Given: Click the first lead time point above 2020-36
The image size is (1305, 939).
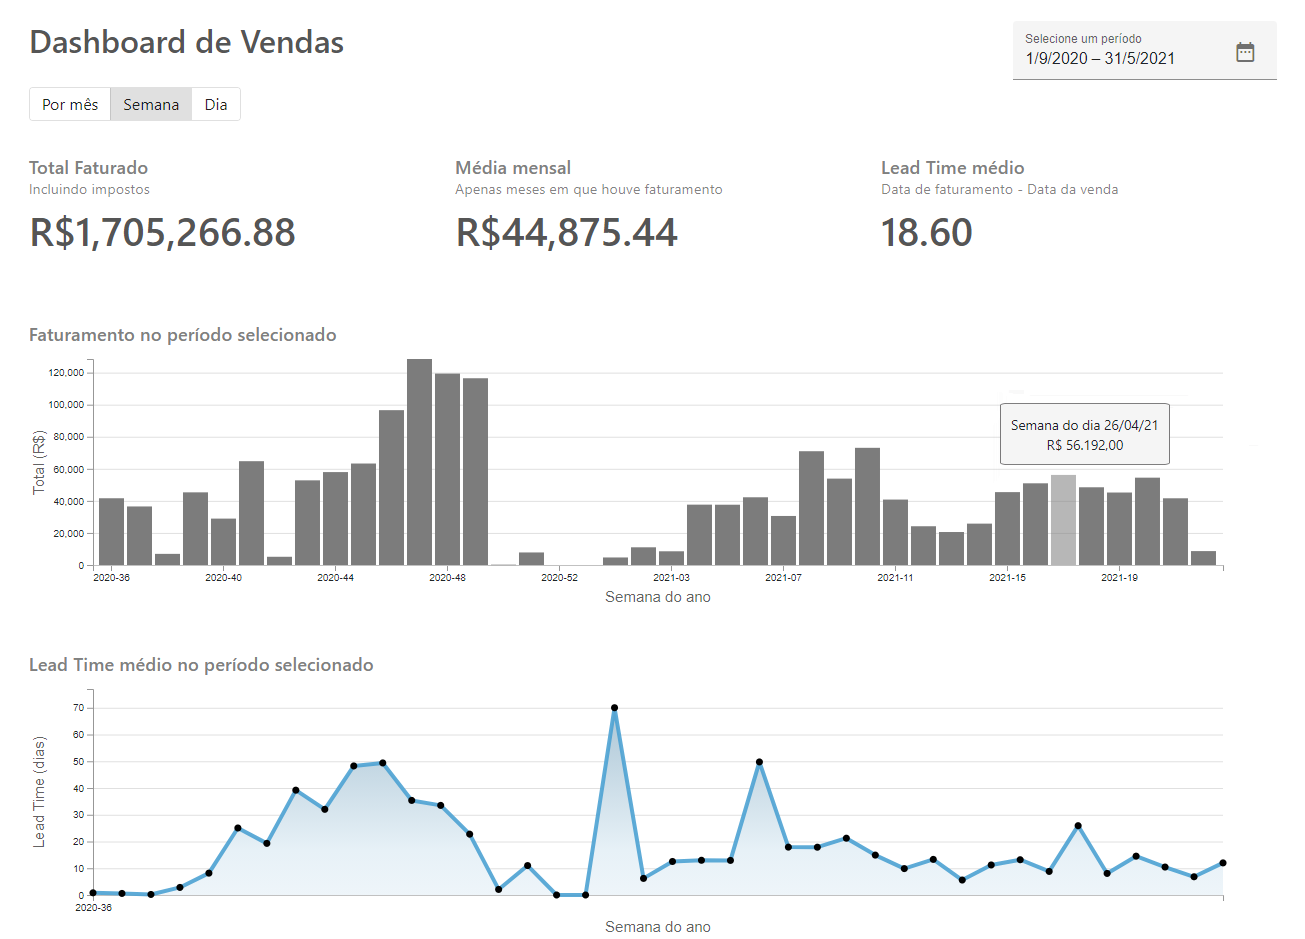Looking at the screenshot, I should click(93, 893).
